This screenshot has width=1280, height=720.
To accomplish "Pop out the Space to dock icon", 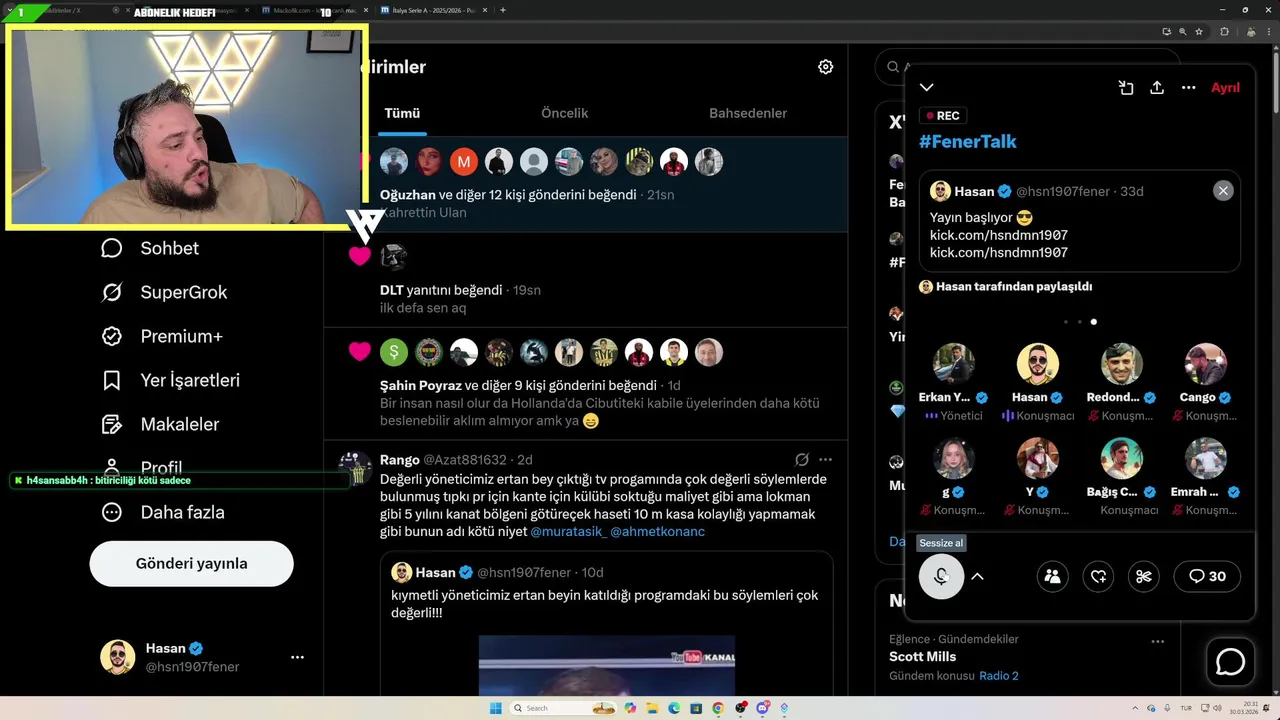I will [1126, 88].
